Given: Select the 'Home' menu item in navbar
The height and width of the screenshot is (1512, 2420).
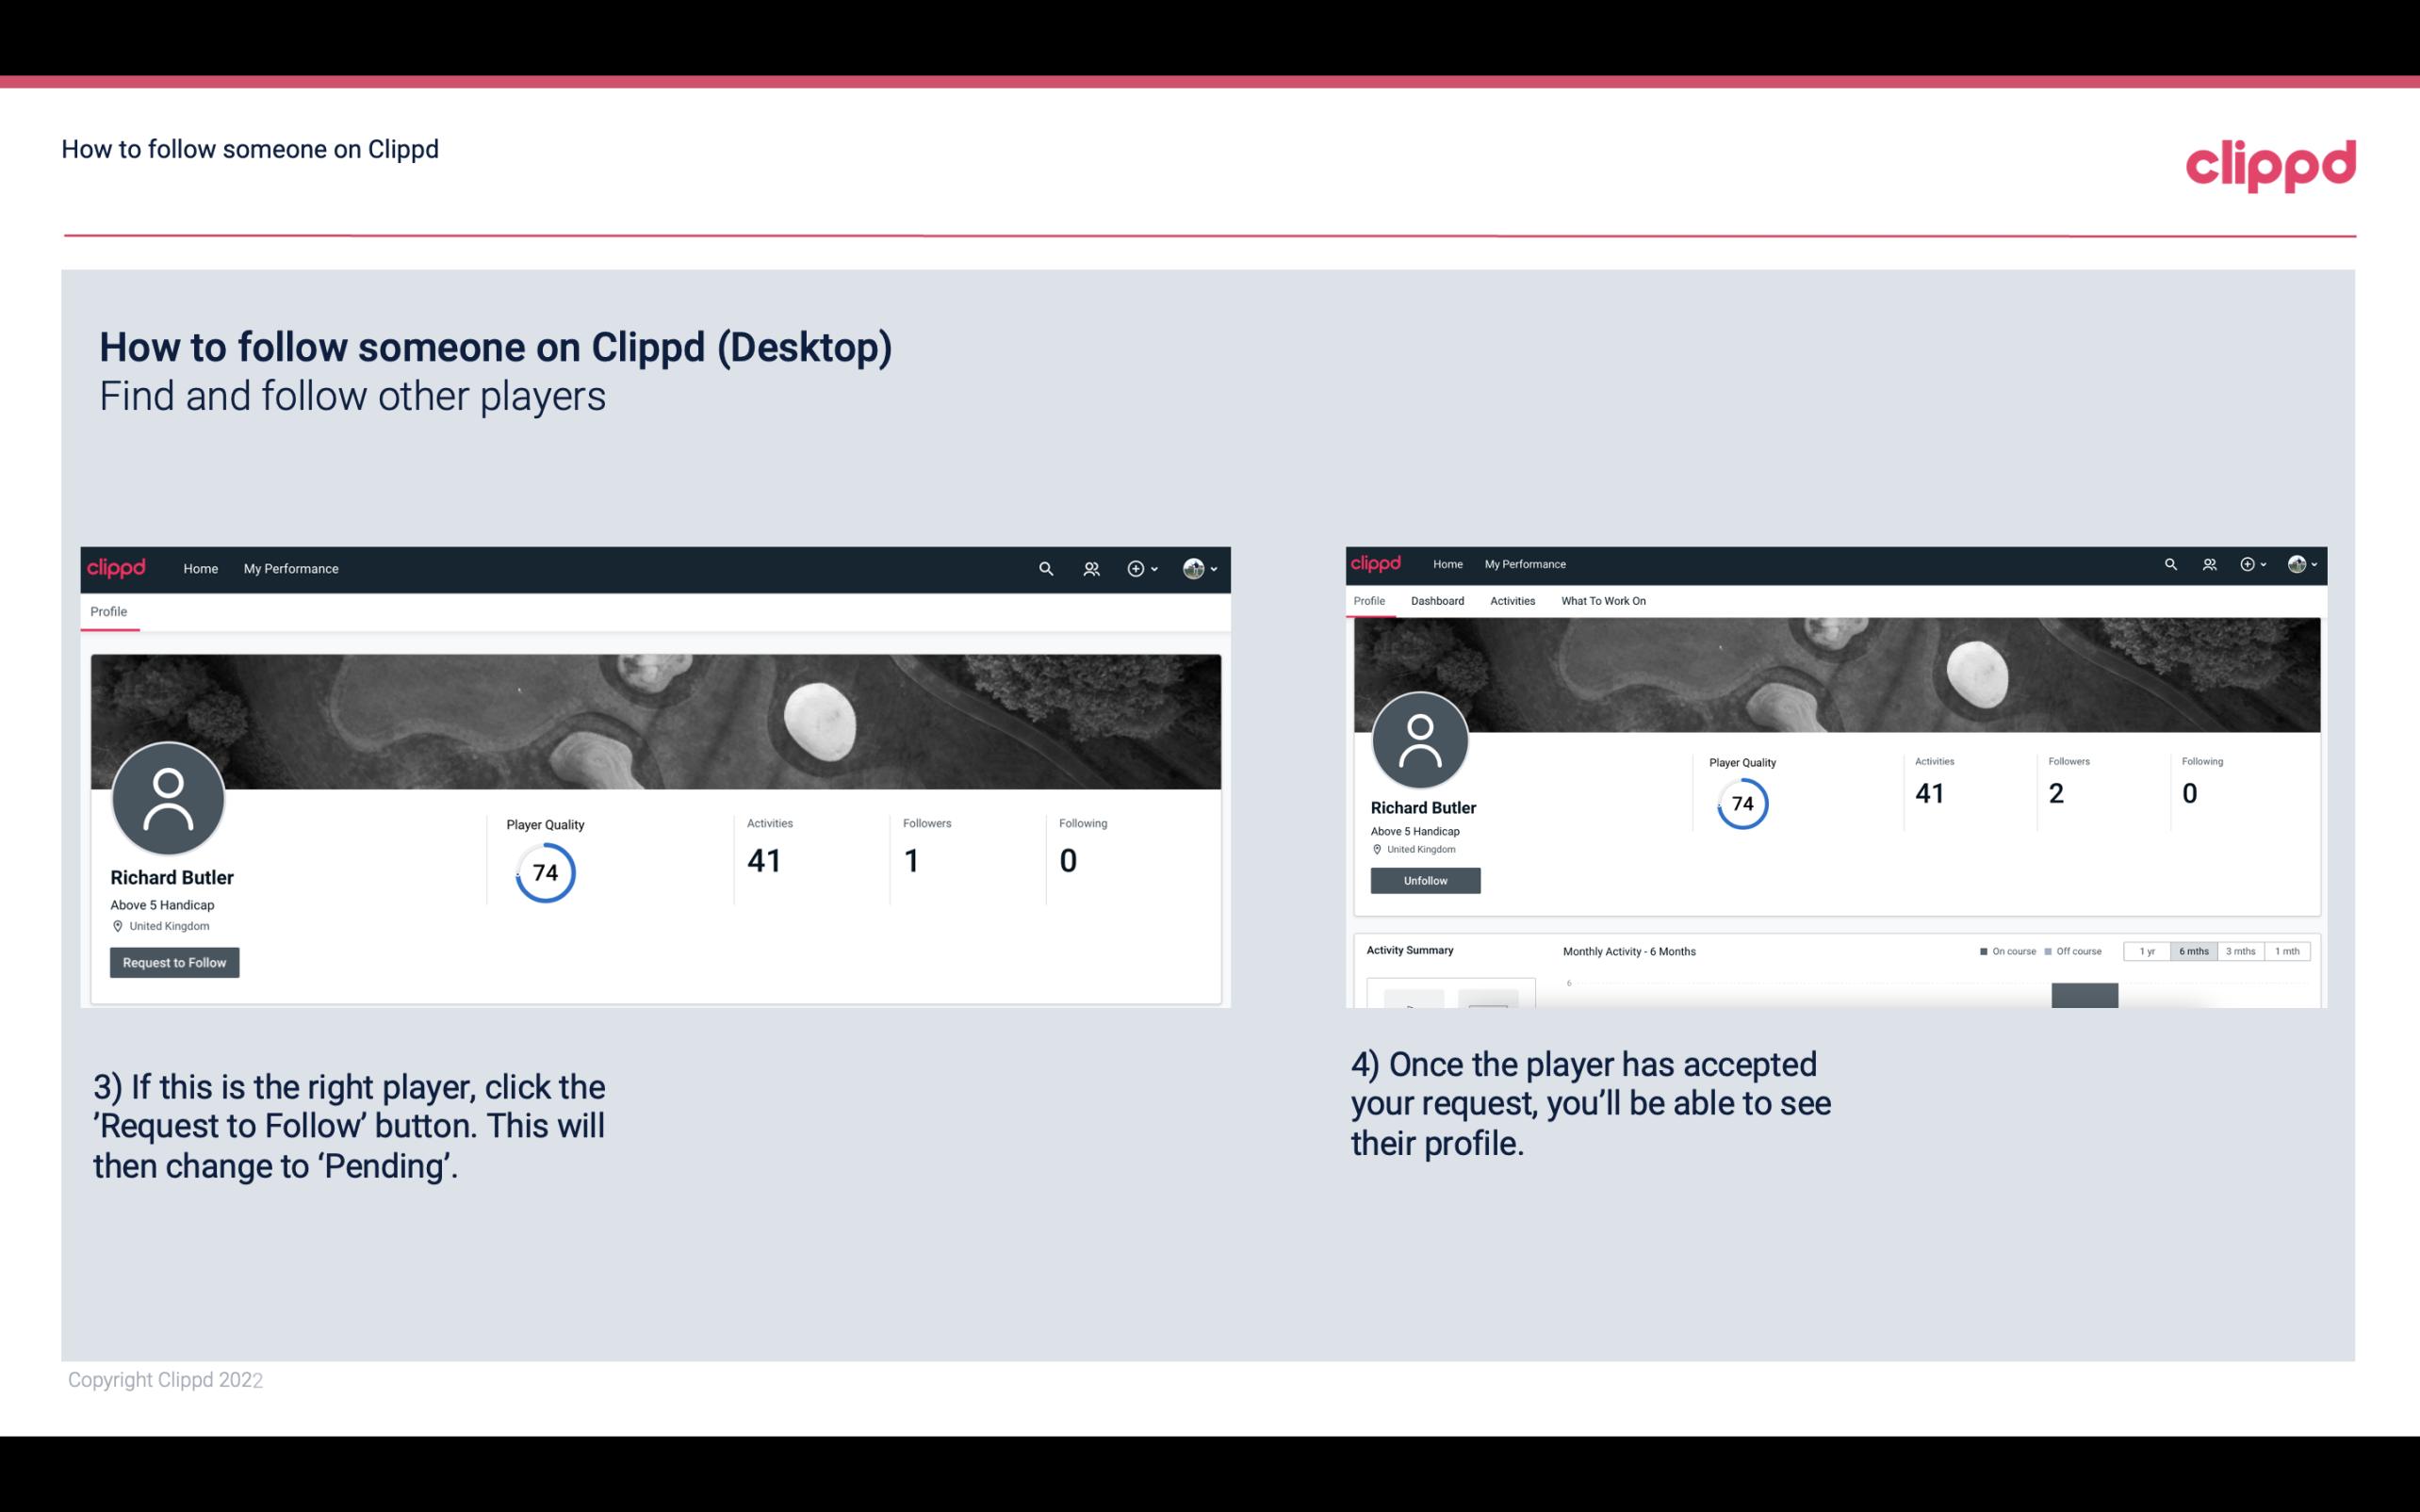Looking at the screenshot, I should [201, 568].
